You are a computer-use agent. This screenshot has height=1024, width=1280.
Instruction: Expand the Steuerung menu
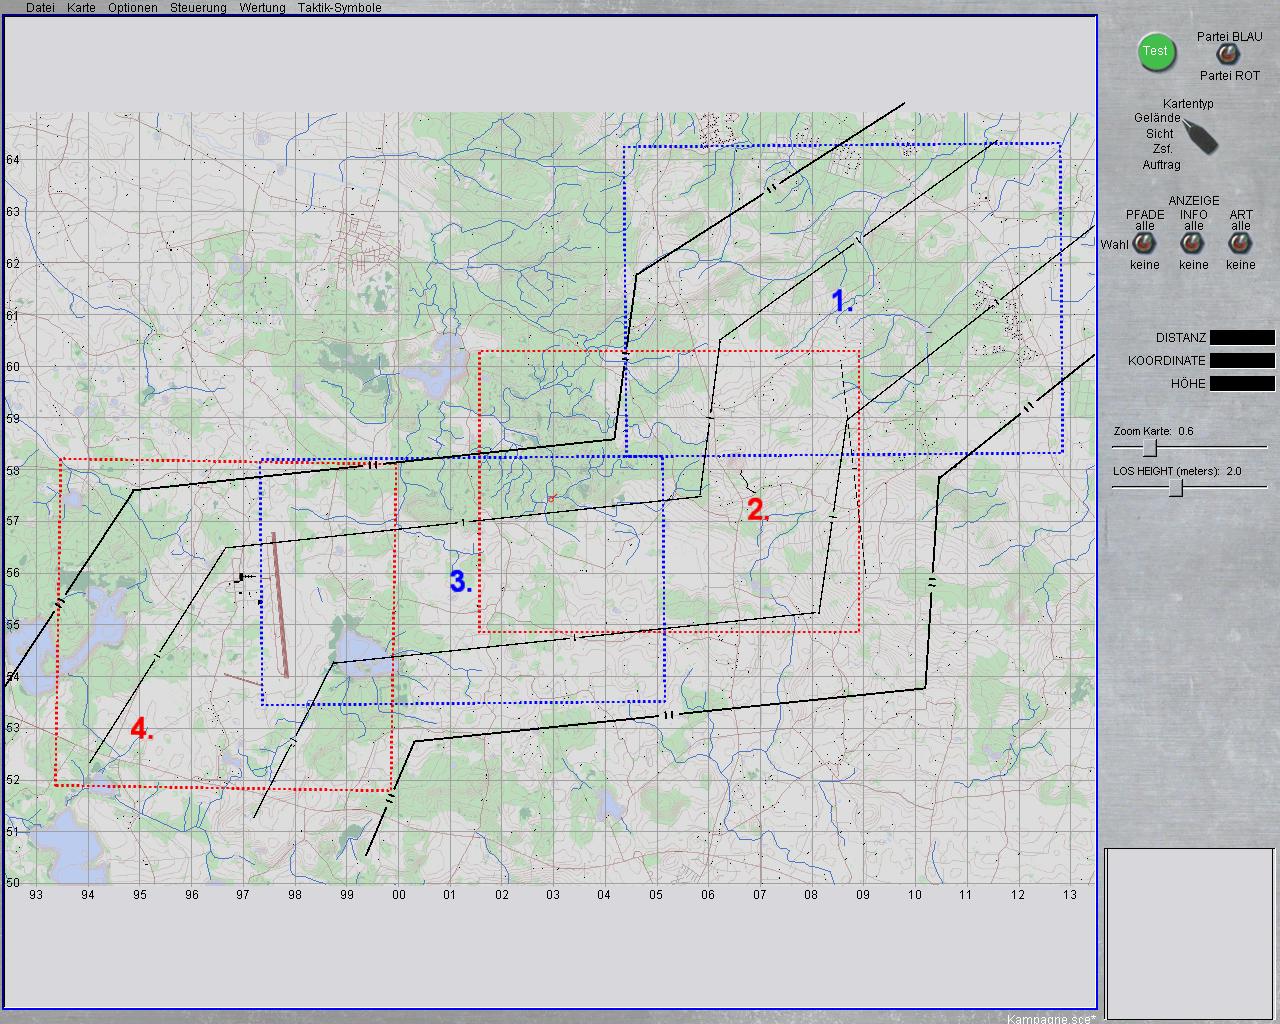pos(198,8)
